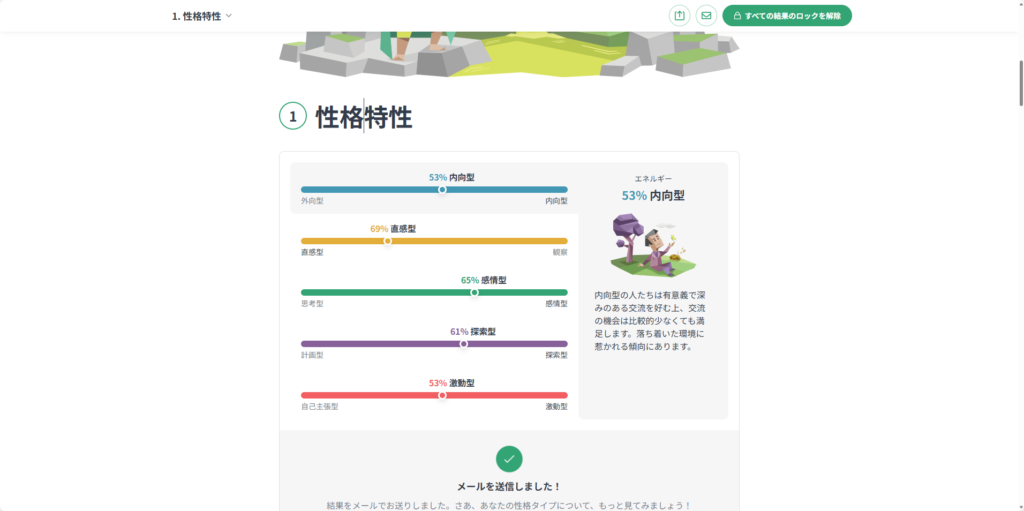
Task: Click すべての結果のロックを解除 button
Action: coord(787,16)
